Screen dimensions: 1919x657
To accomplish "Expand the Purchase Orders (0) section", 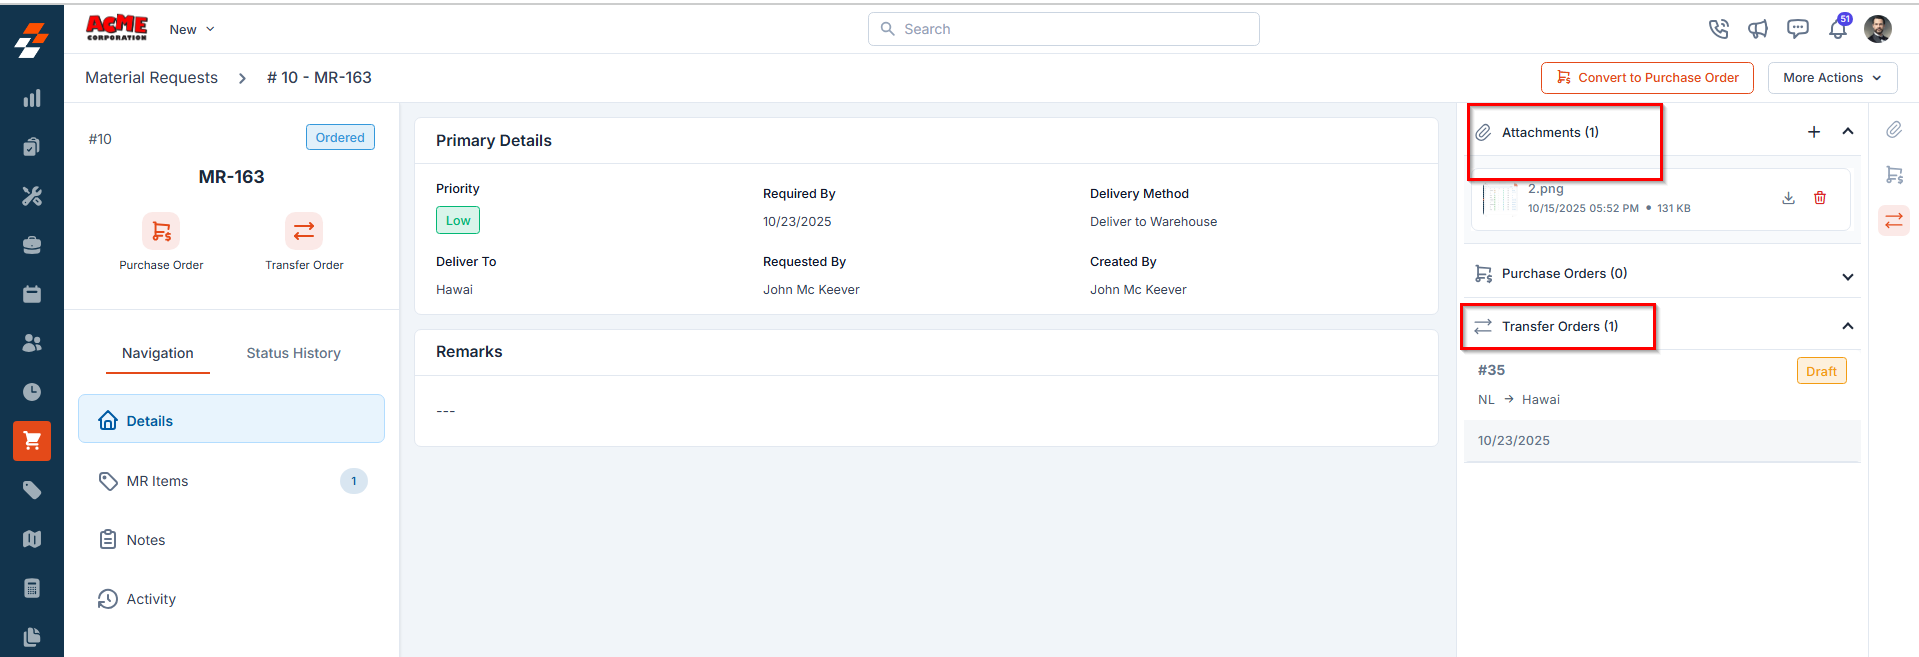I will [1848, 277].
